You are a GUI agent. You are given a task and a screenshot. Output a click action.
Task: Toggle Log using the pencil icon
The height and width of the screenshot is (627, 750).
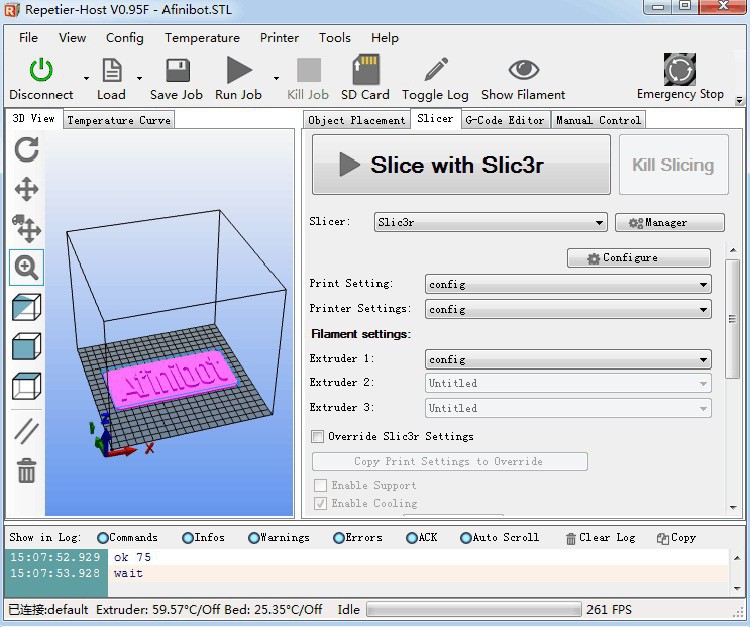coord(435,71)
